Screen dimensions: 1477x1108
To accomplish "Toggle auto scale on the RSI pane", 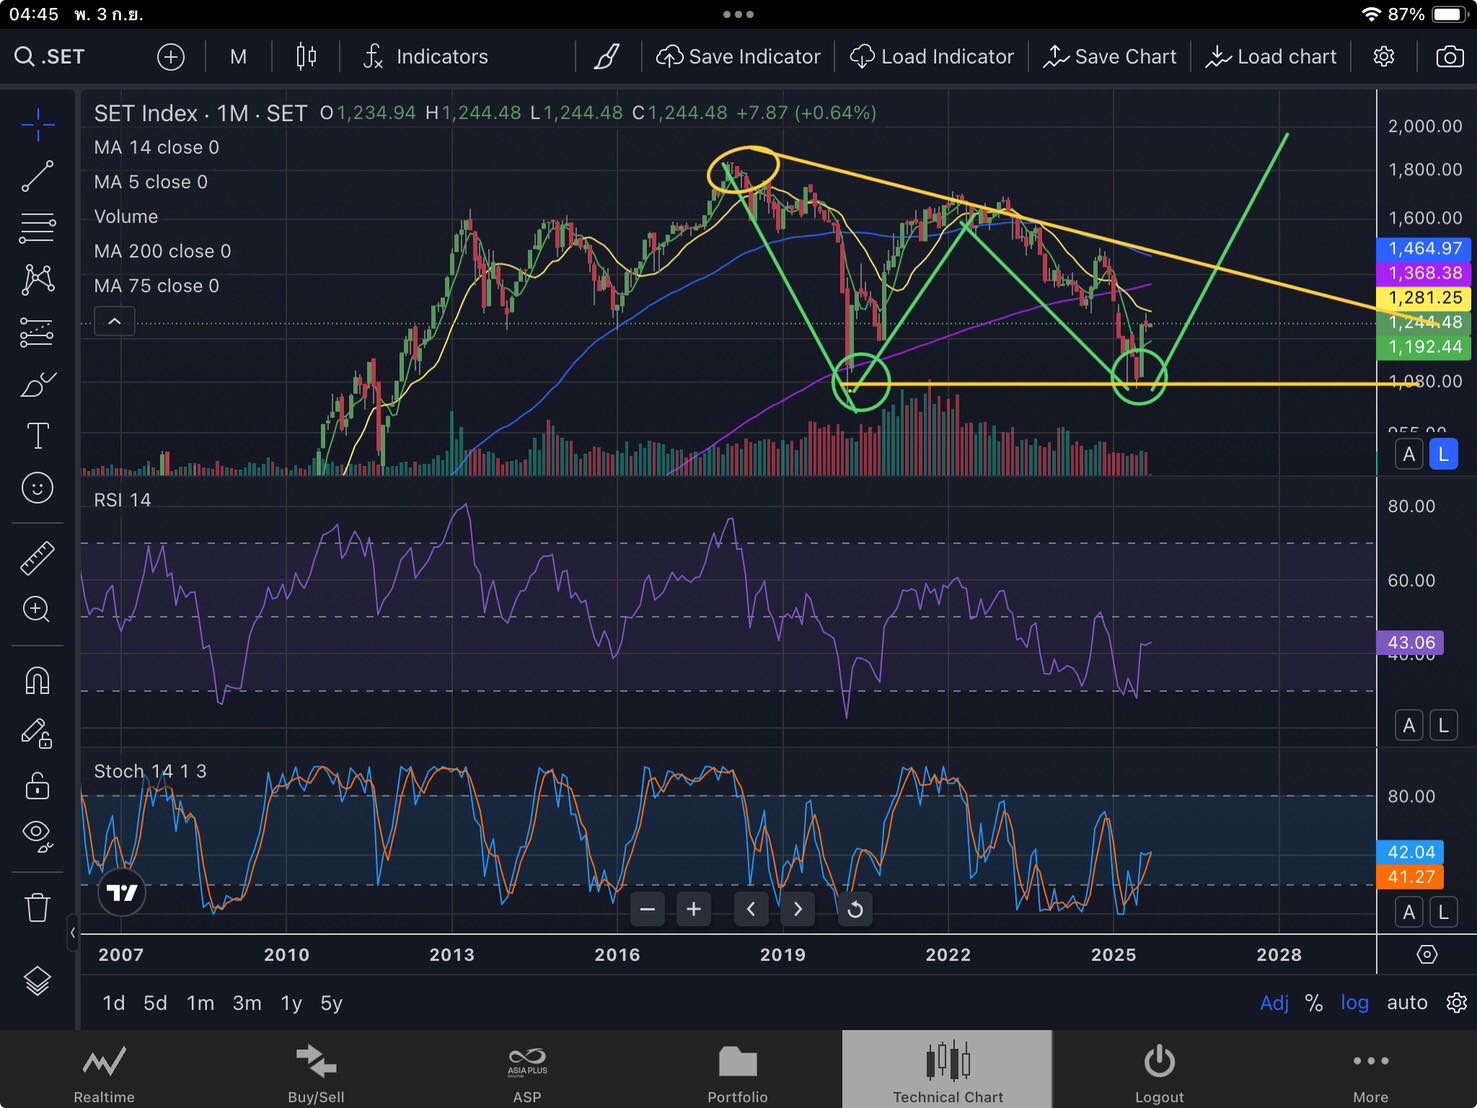I will 1409,725.
